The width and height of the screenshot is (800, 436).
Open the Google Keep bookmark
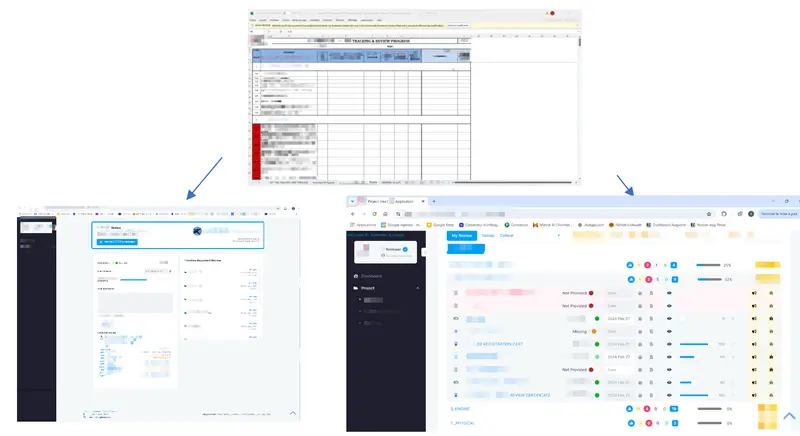tap(440, 225)
